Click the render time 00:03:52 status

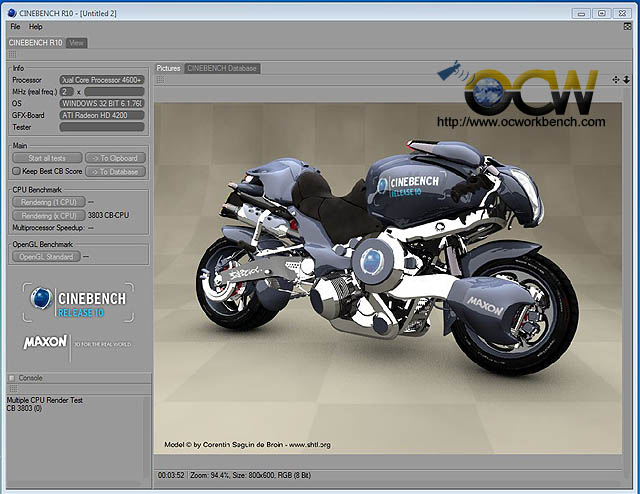(171, 475)
